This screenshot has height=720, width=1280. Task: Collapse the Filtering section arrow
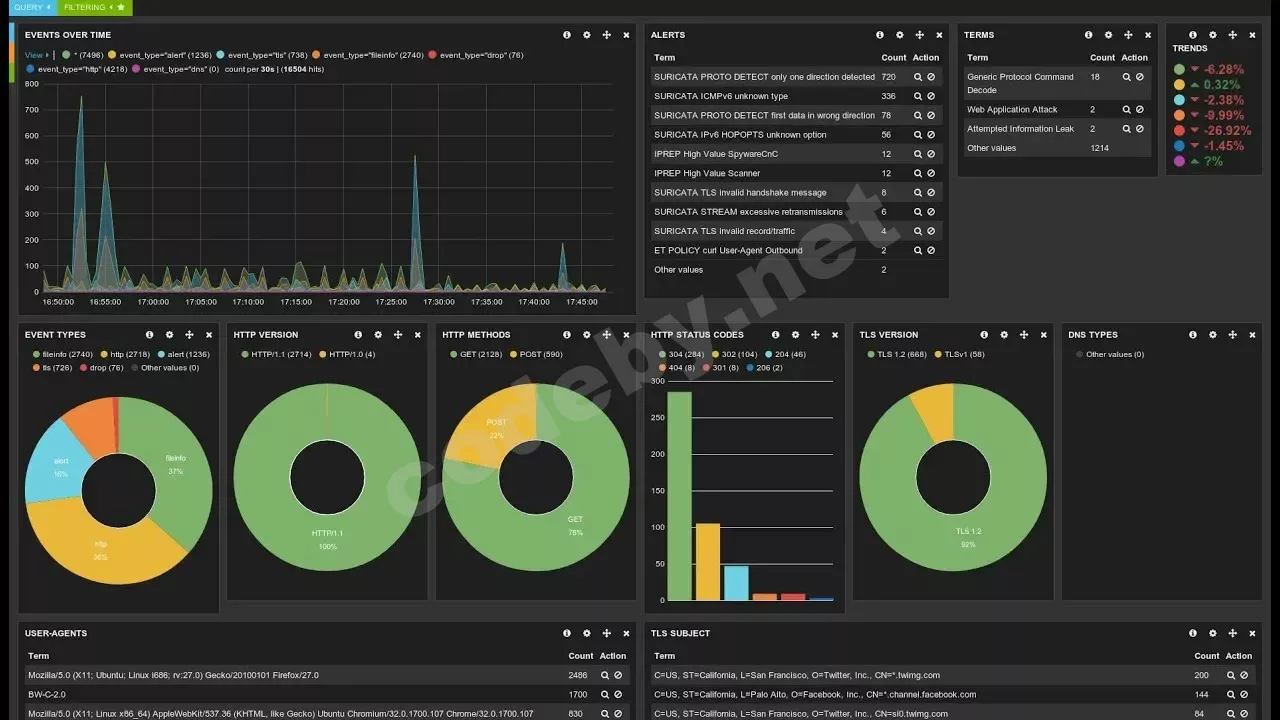pos(110,7)
